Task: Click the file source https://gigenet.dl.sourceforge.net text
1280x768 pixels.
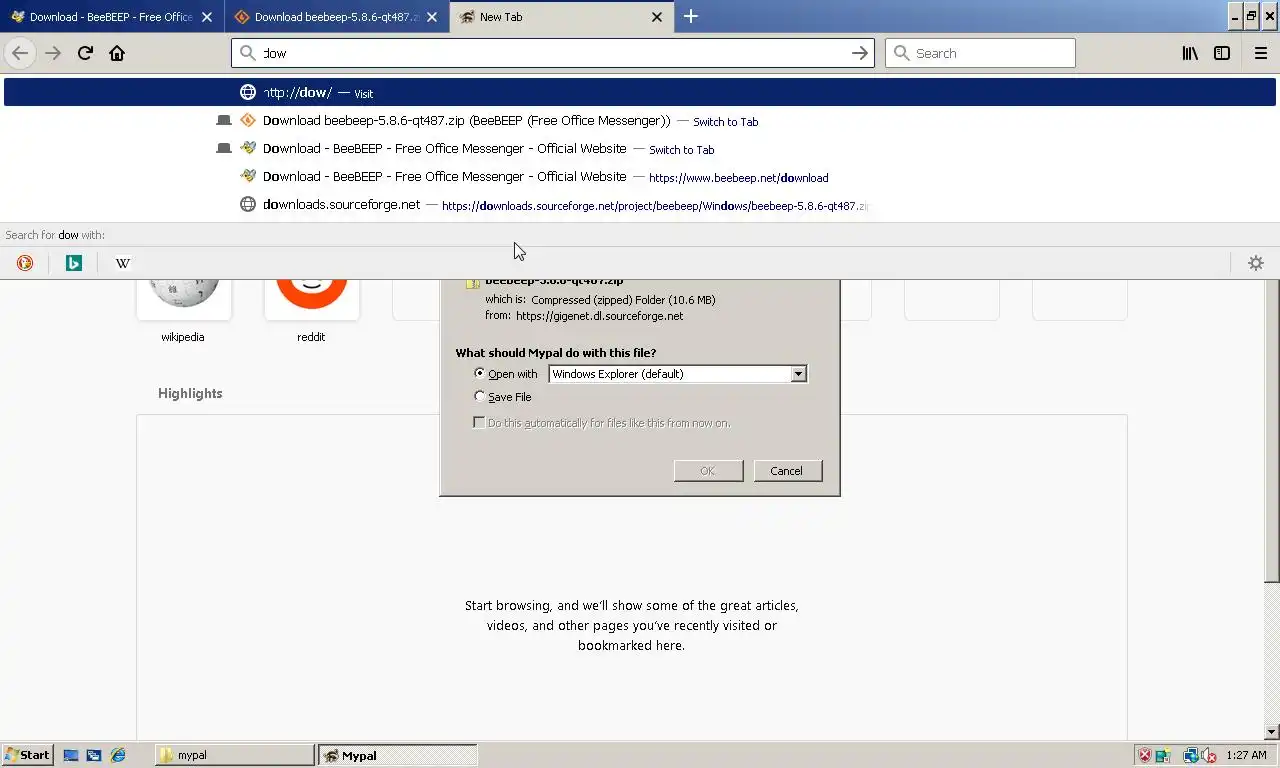Action: [599, 316]
